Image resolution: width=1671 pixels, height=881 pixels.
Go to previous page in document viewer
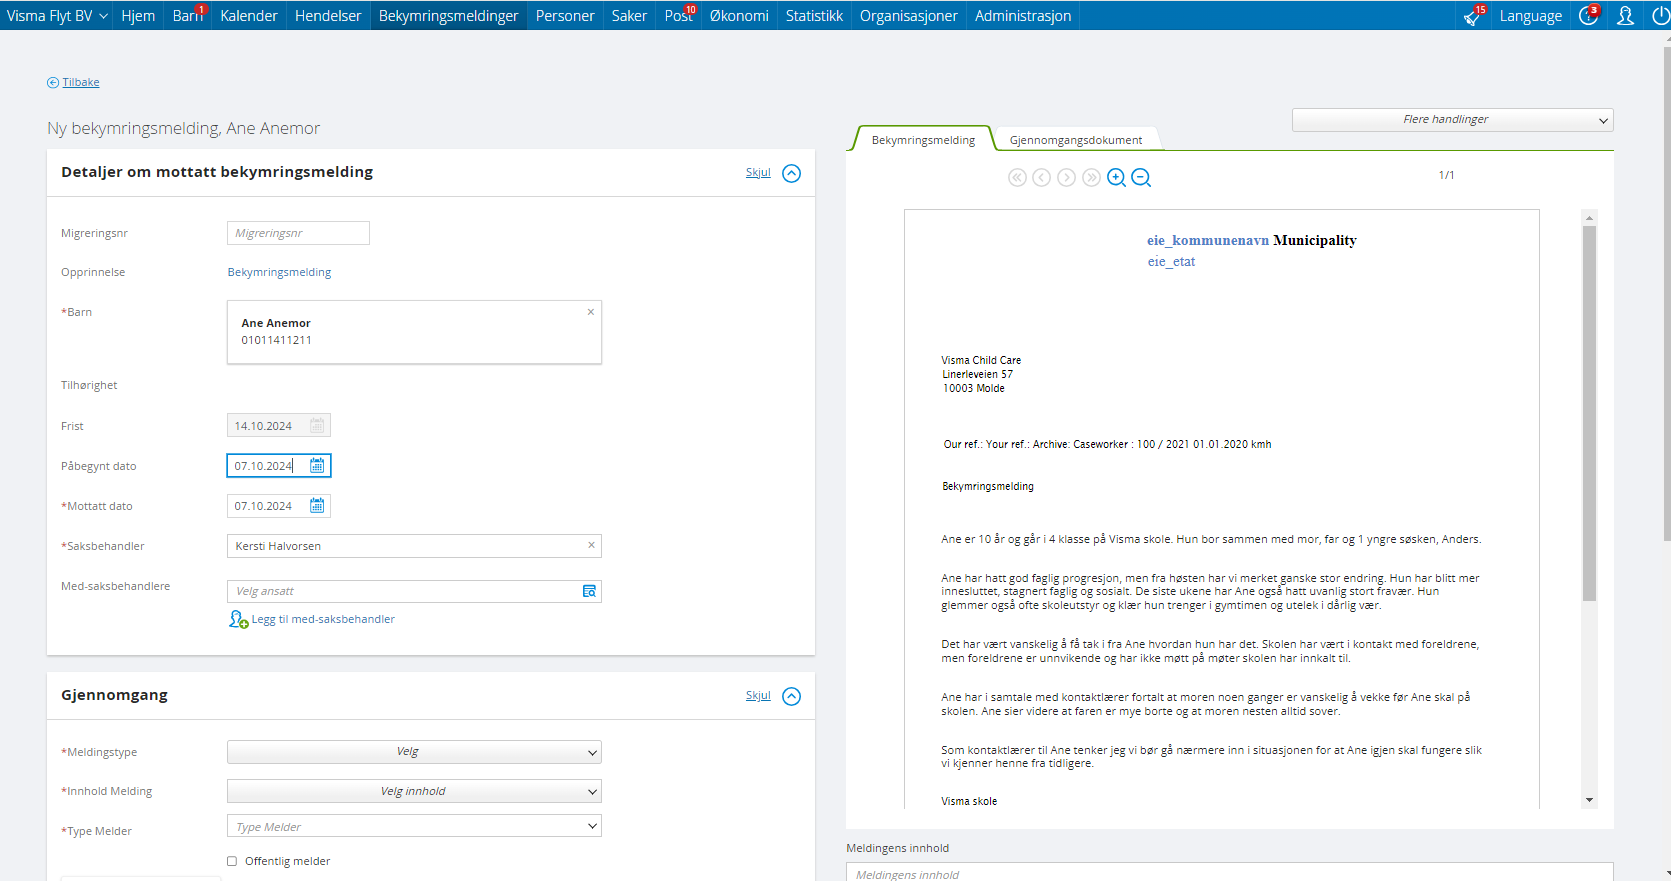click(x=1042, y=177)
